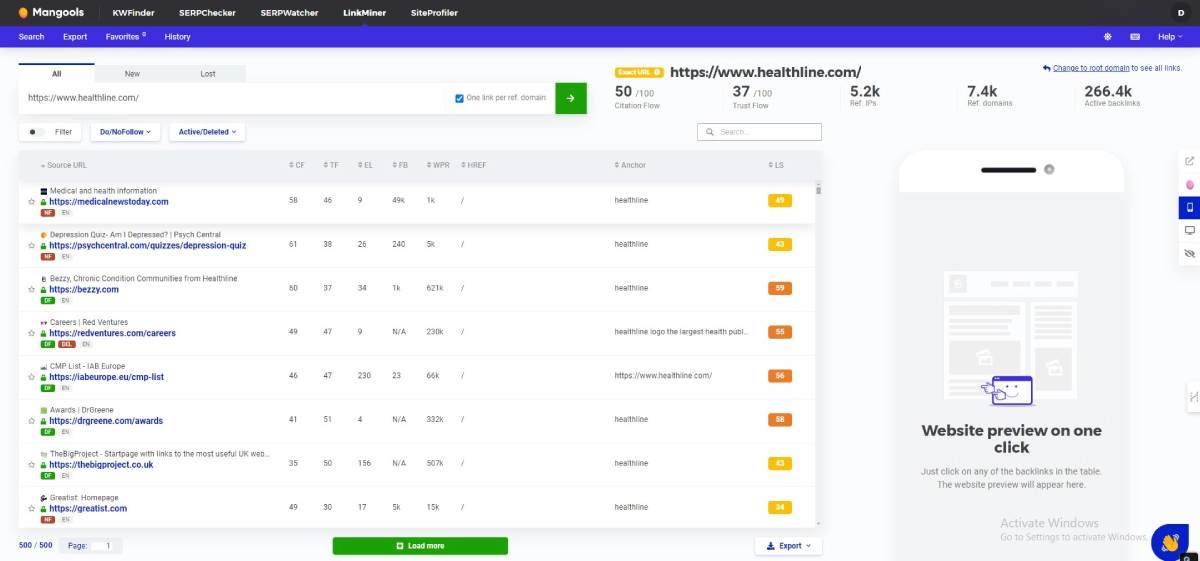Image resolution: width=1200 pixels, height=561 pixels.
Task: Sort table by EL column
Action: pos(366,165)
